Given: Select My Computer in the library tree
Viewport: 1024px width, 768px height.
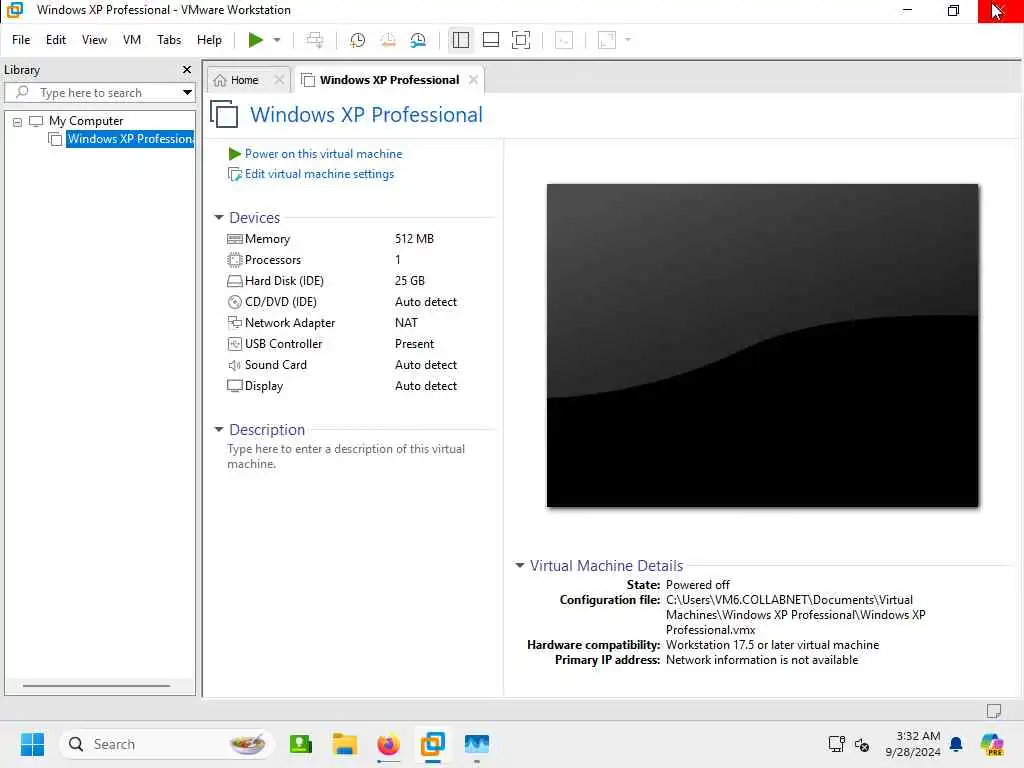Looking at the screenshot, I should (x=86, y=121).
